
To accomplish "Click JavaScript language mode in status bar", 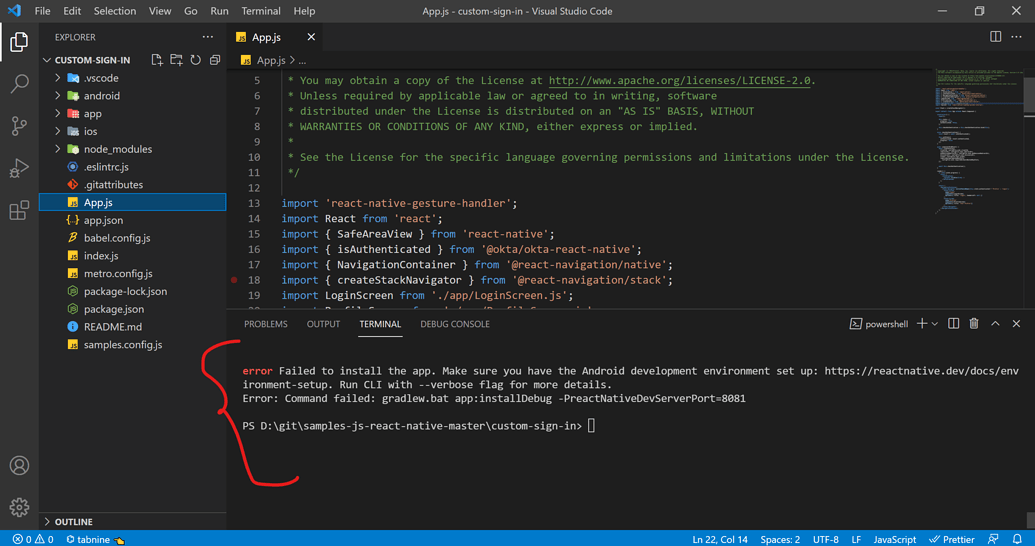I will [894, 539].
